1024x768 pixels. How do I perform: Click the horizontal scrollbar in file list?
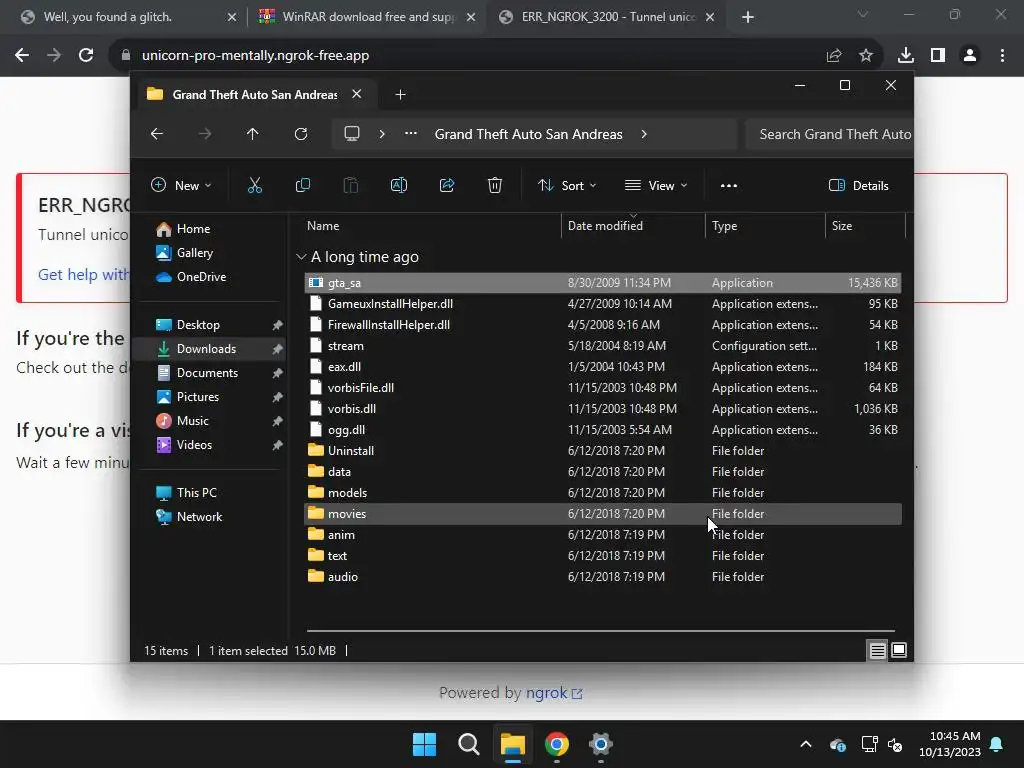tap(601, 631)
